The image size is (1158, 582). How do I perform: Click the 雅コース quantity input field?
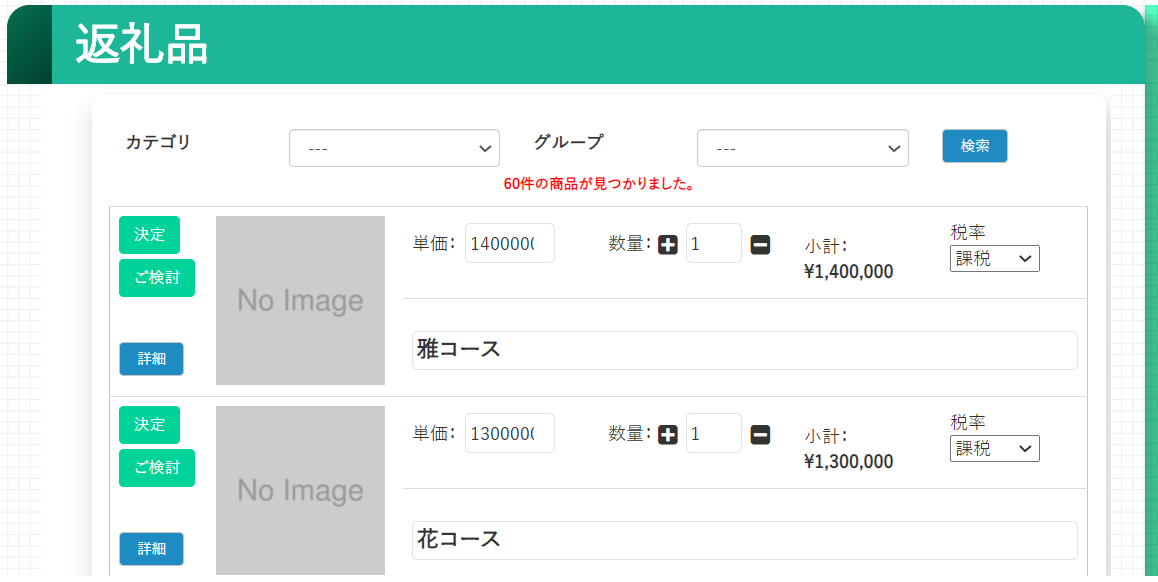coord(713,244)
